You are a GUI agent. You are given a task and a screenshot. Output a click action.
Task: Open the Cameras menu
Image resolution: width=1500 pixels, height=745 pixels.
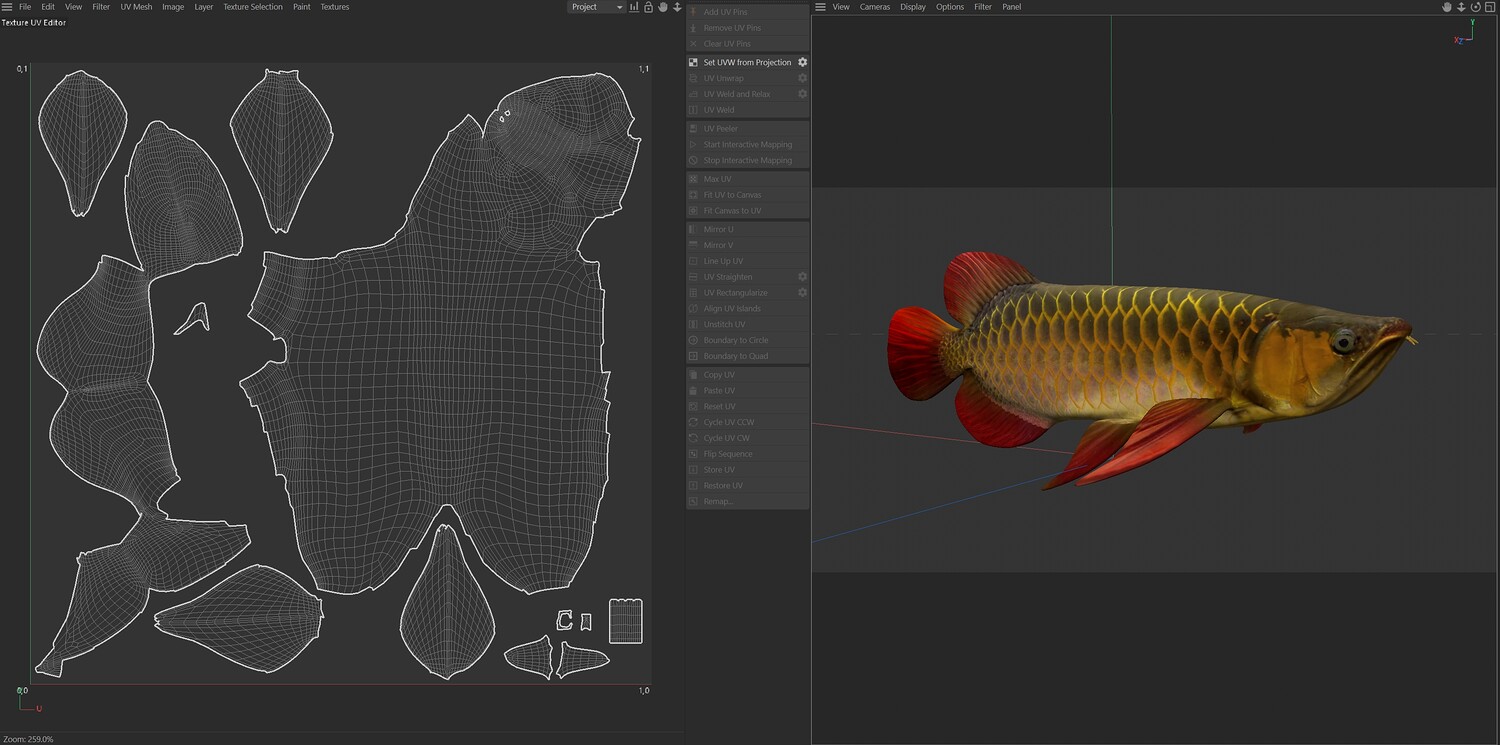pos(875,7)
